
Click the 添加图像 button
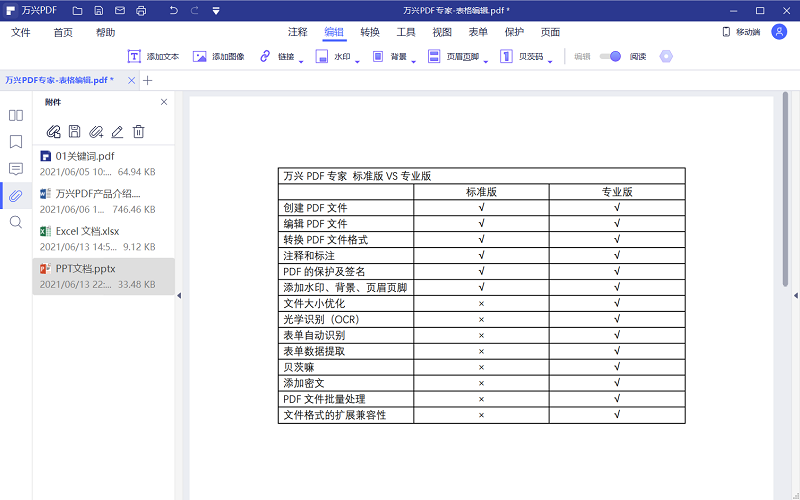[x=219, y=57]
